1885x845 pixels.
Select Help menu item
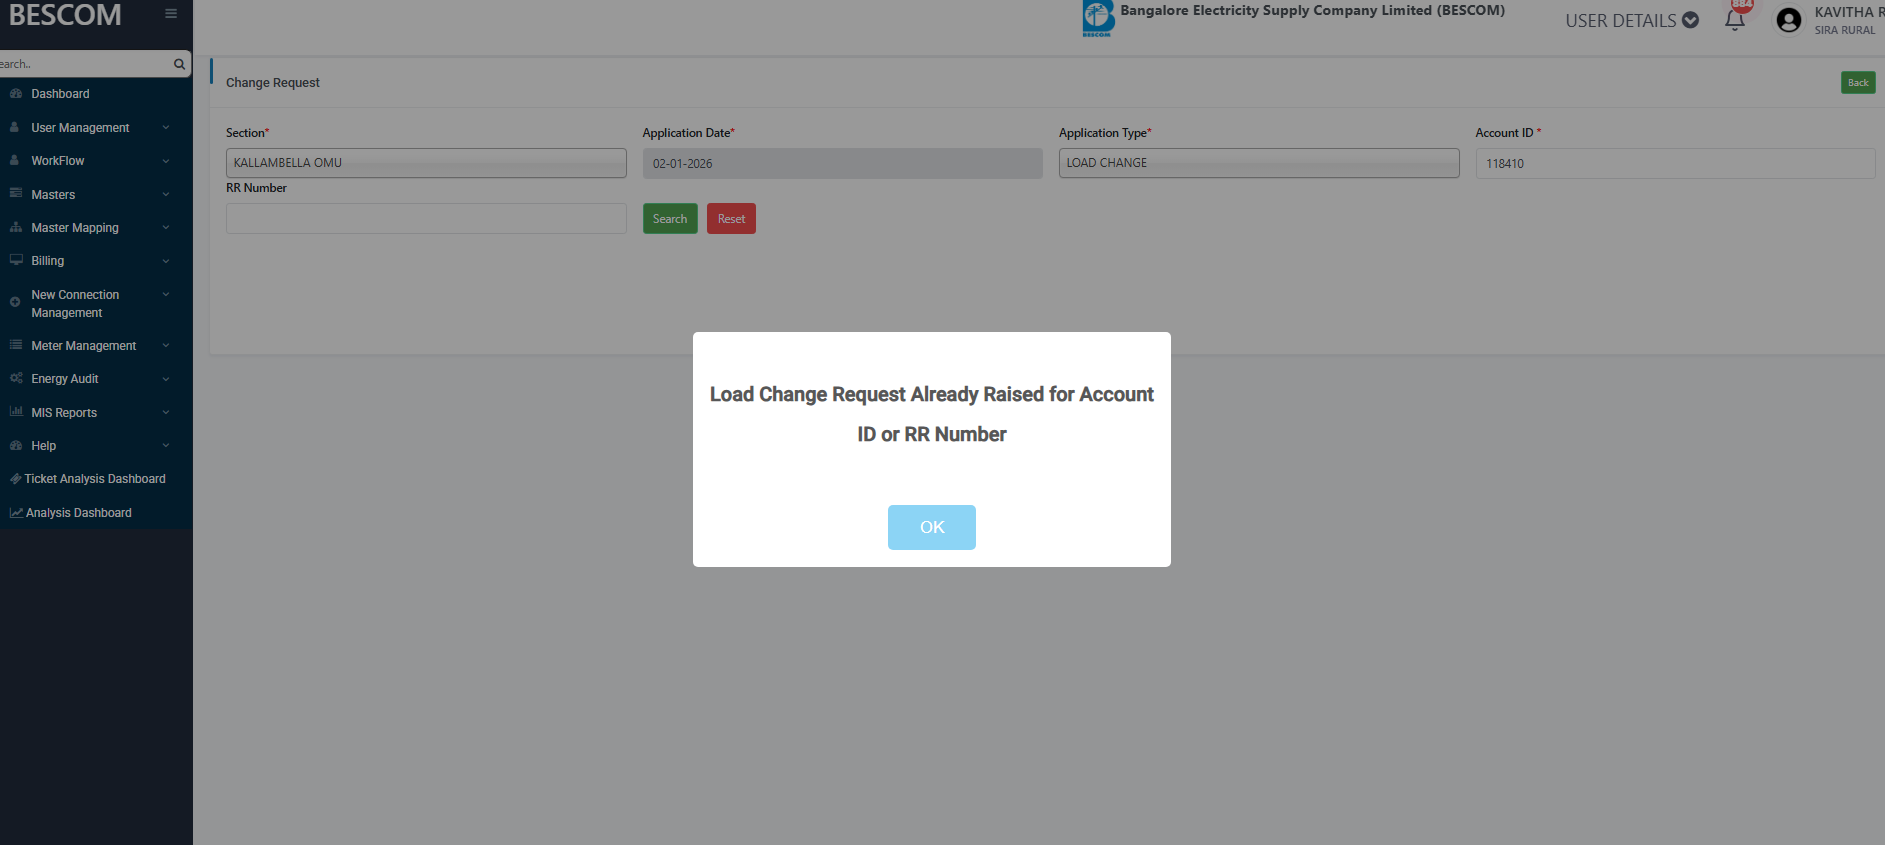pyautogui.click(x=44, y=446)
